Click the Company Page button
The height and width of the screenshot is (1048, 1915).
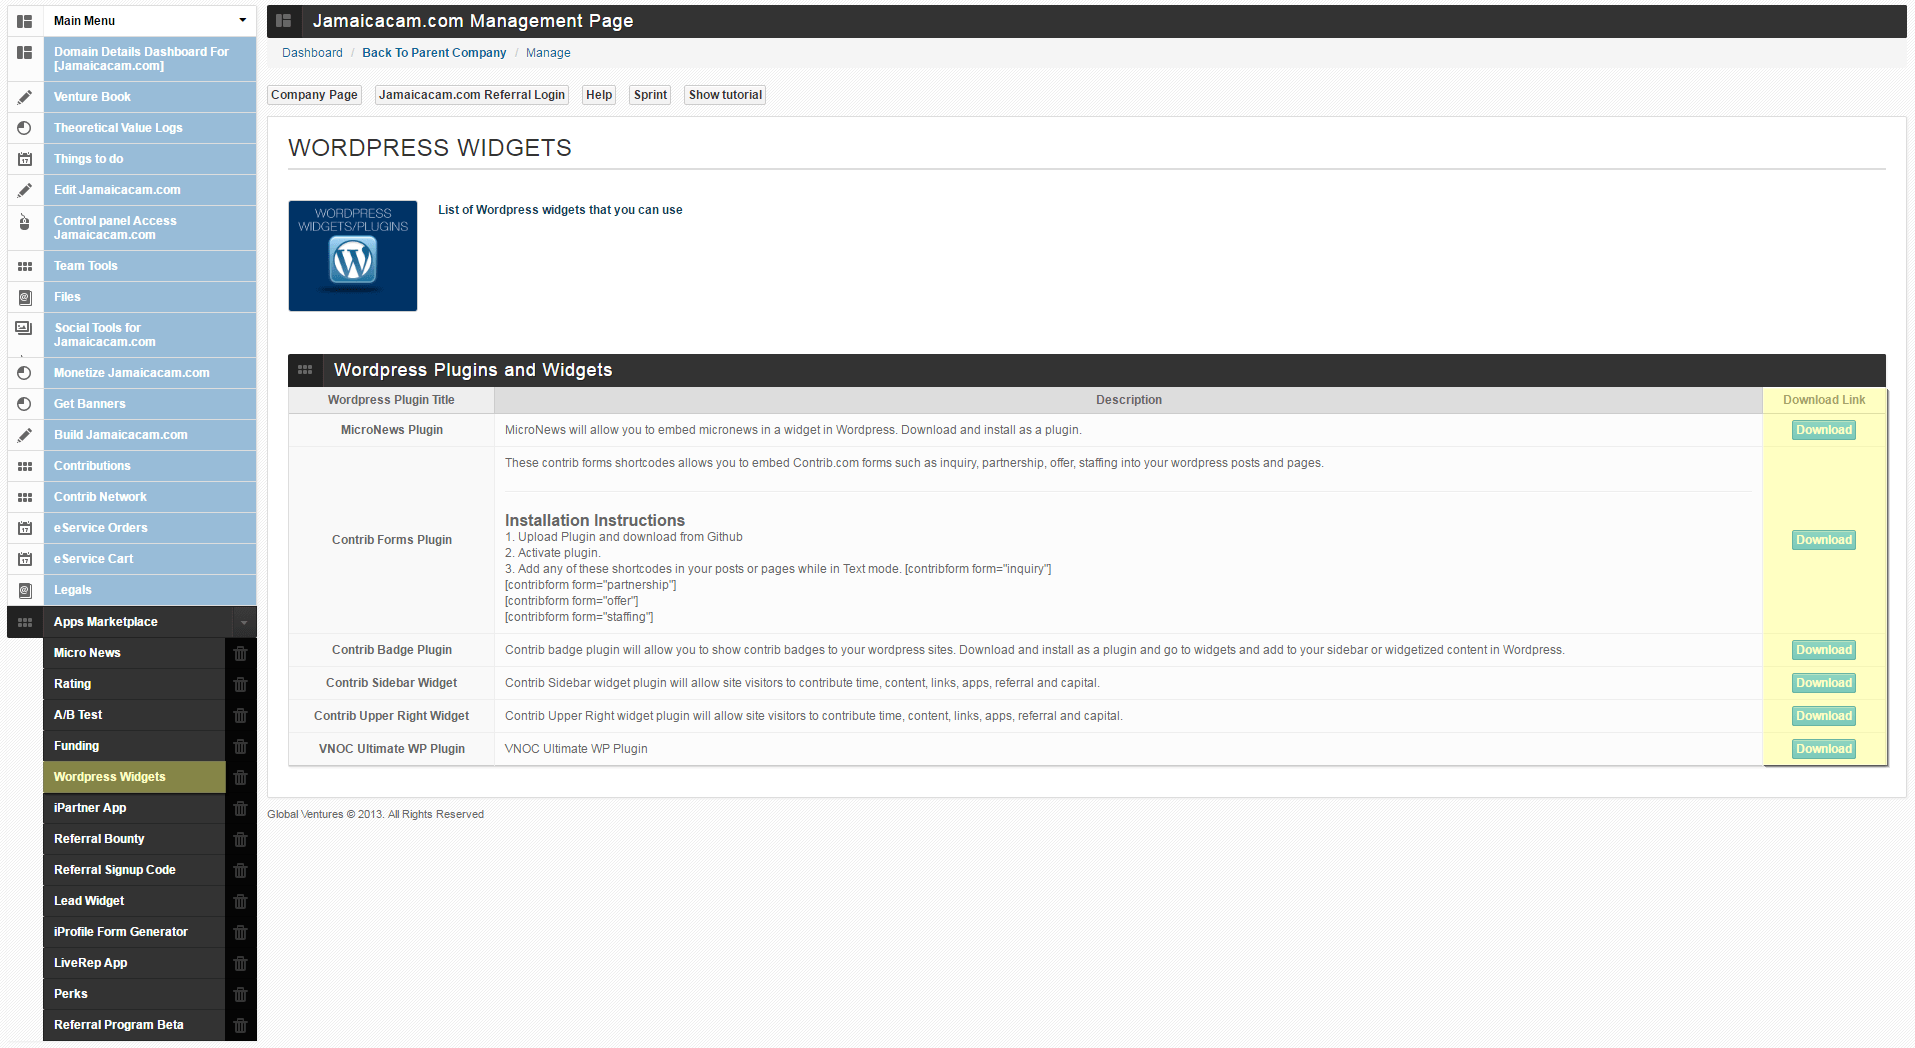[314, 95]
